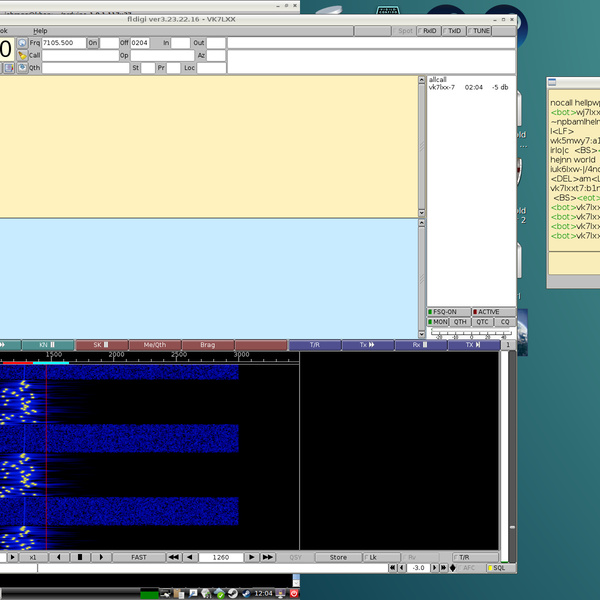Select vk7lxx-7 entry in heard list
The width and height of the screenshot is (600, 600).
pyautogui.click(x=441, y=88)
